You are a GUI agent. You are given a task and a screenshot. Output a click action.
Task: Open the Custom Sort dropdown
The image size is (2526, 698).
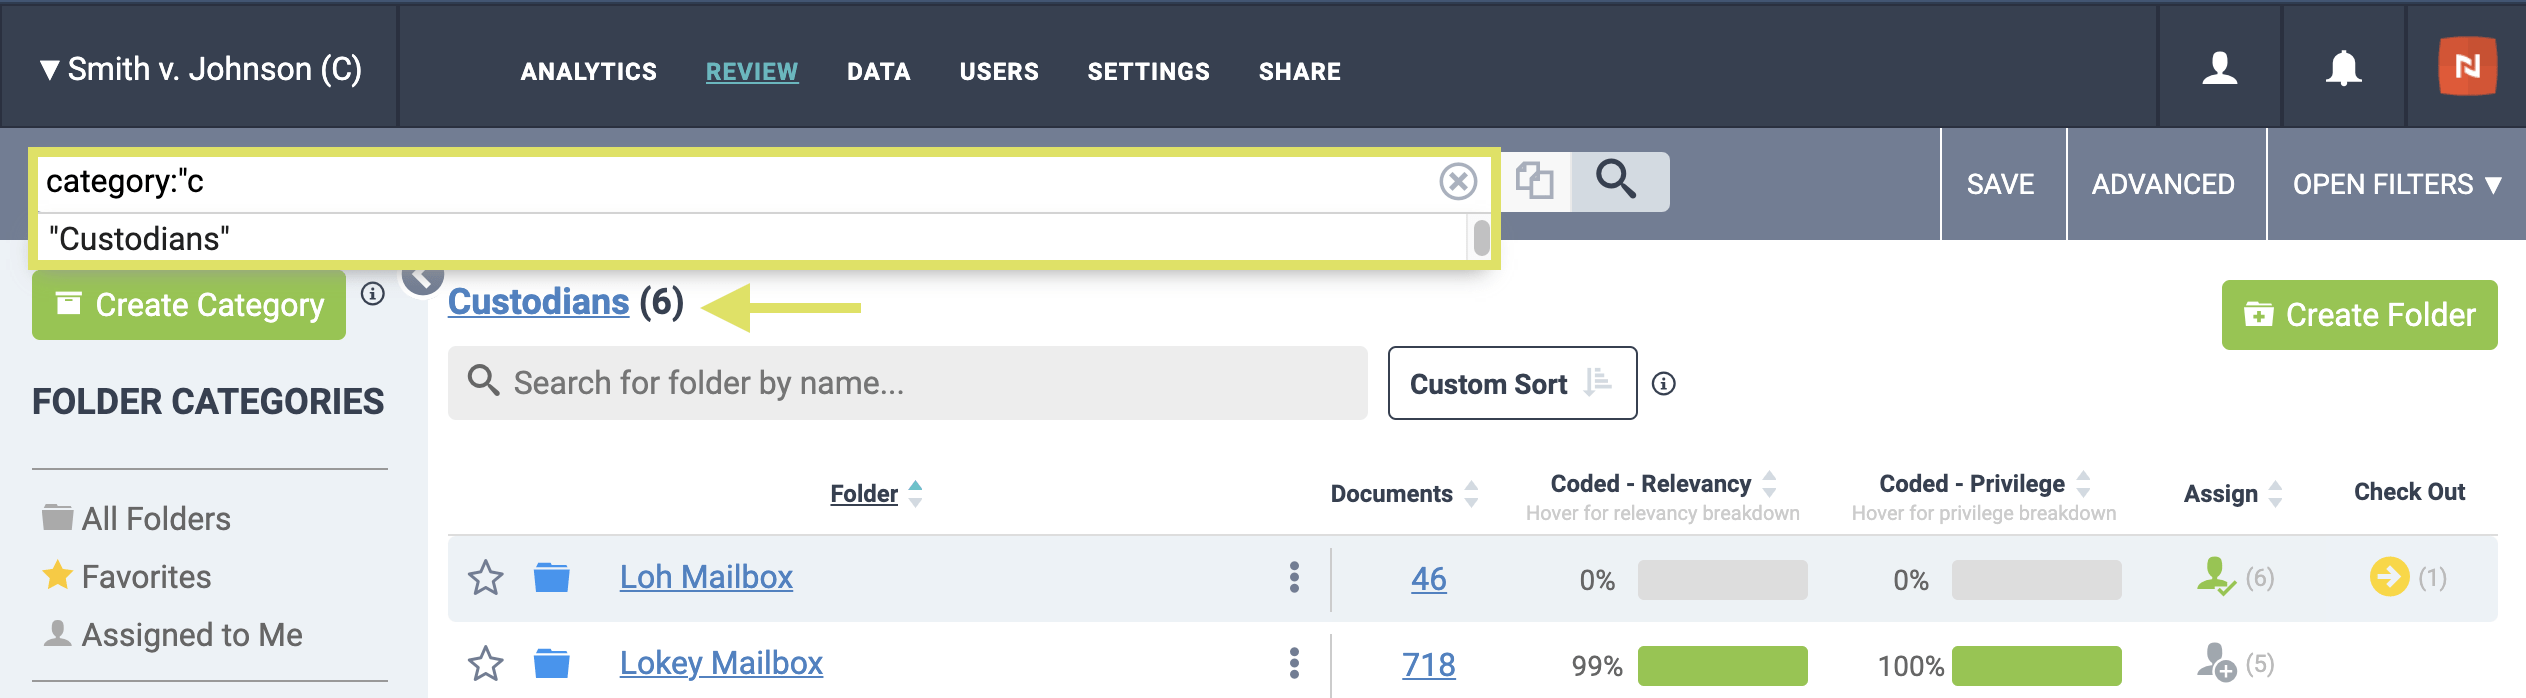click(x=1511, y=384)
